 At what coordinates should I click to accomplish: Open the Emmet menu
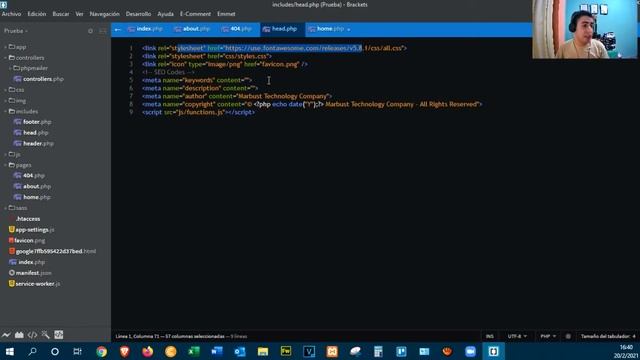[226, 14]
